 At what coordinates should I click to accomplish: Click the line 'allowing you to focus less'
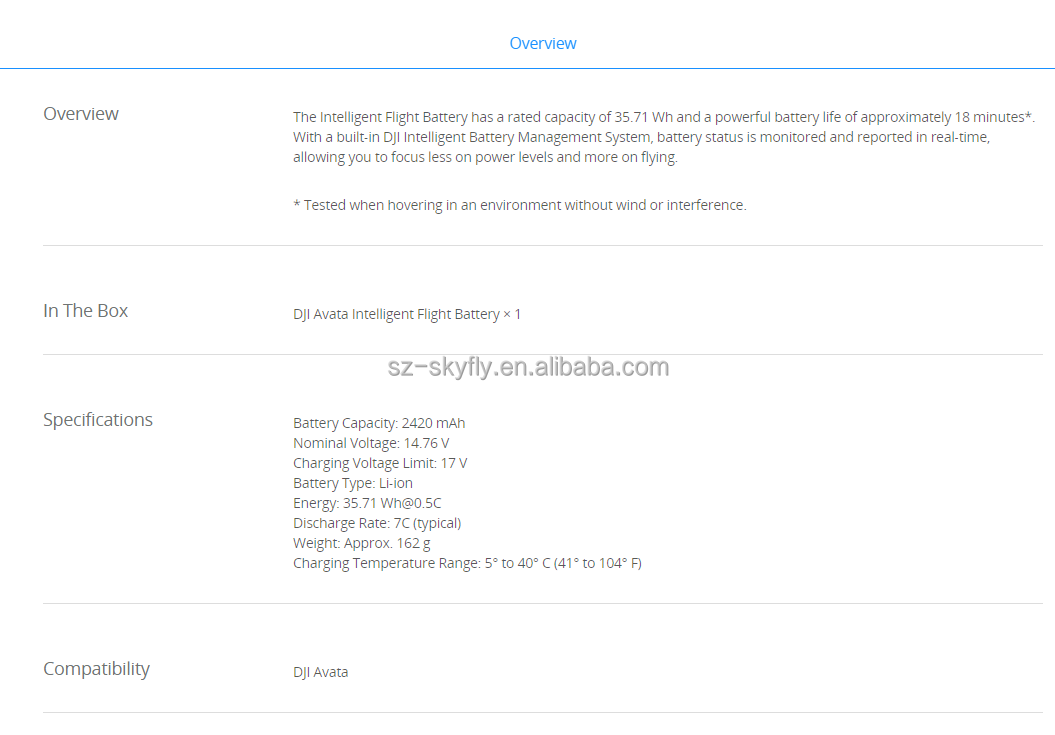click(485, 157)
